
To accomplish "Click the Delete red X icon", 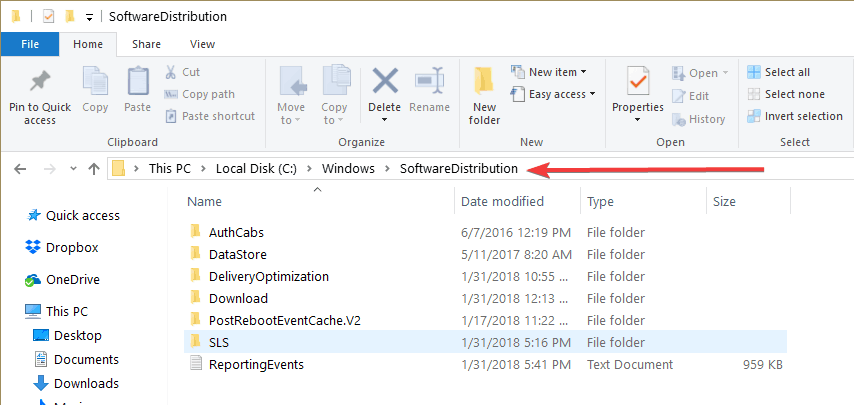I will pyautogui.click(x=385, y=81).
